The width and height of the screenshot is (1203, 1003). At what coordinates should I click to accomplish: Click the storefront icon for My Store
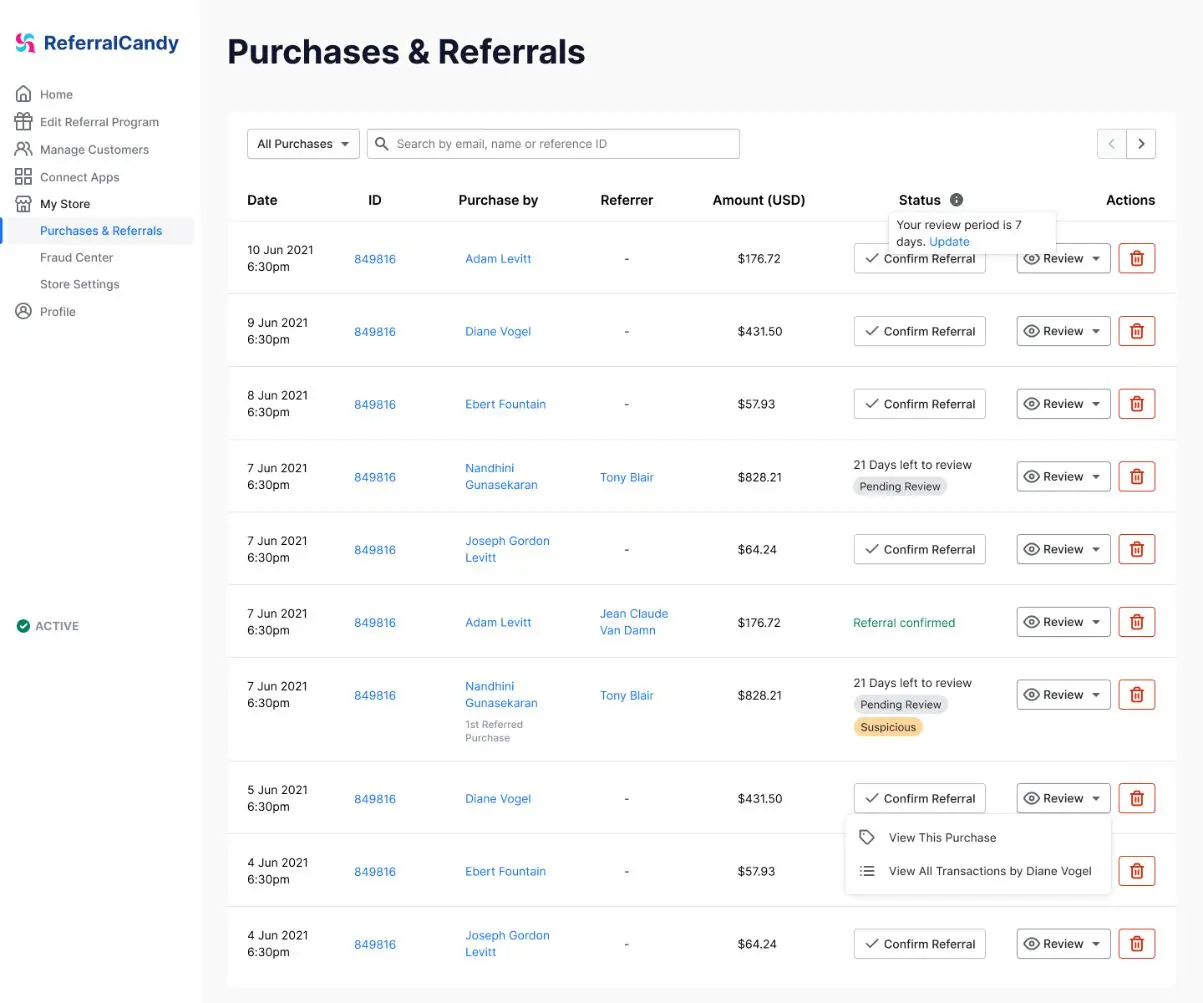click(x=23, y=203)
